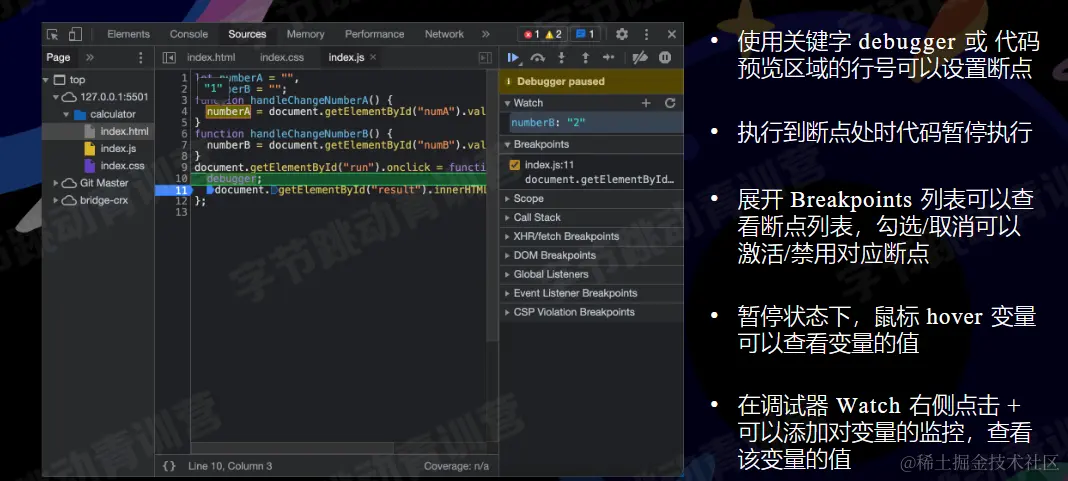Open the Memory panel tab
Image resolution: width=1068 pixels, height=481 pixels.
click(x=305, y=34)
